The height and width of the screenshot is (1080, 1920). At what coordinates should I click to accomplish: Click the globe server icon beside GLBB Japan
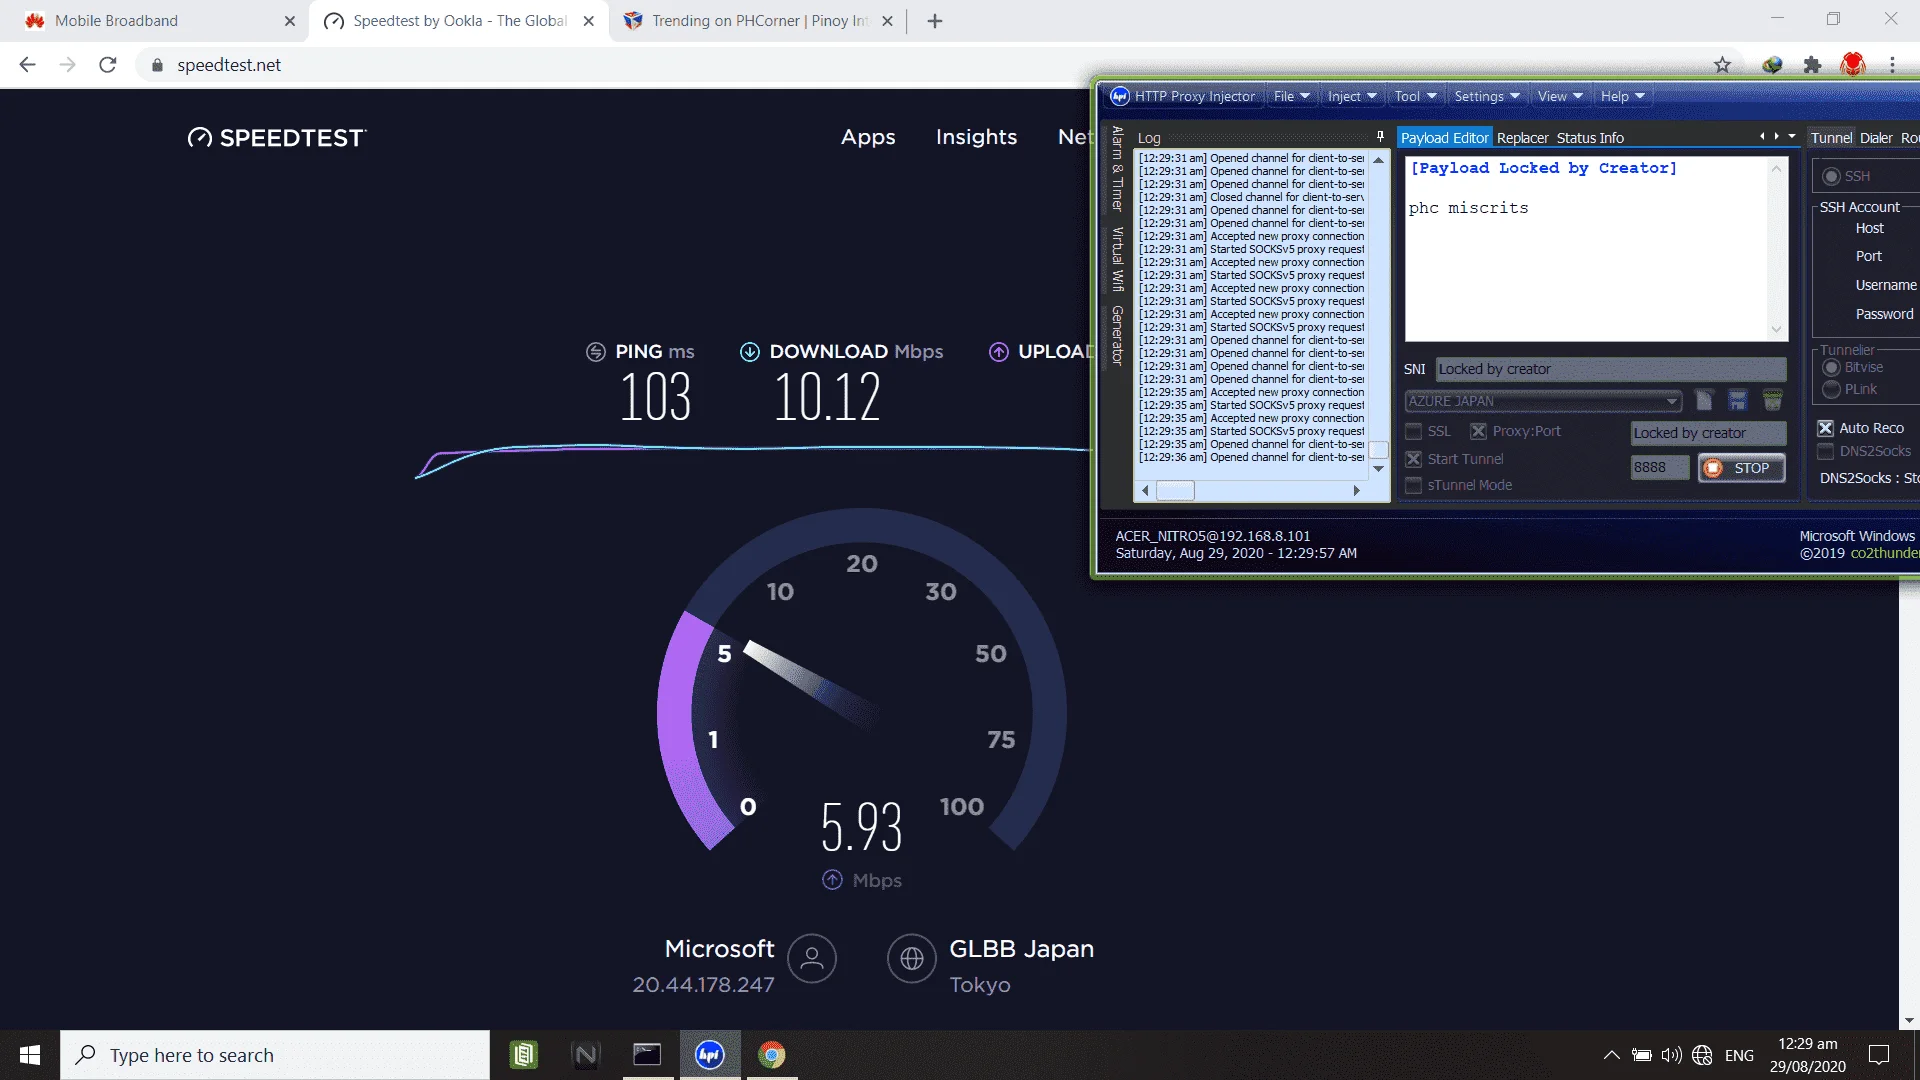tap(912, 959)
